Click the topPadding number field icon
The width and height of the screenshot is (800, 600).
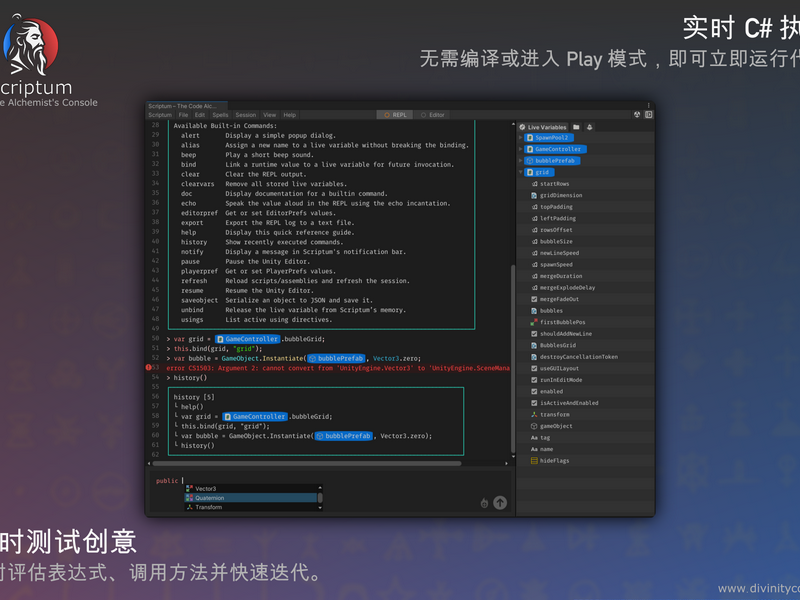[x=534, y=207]
